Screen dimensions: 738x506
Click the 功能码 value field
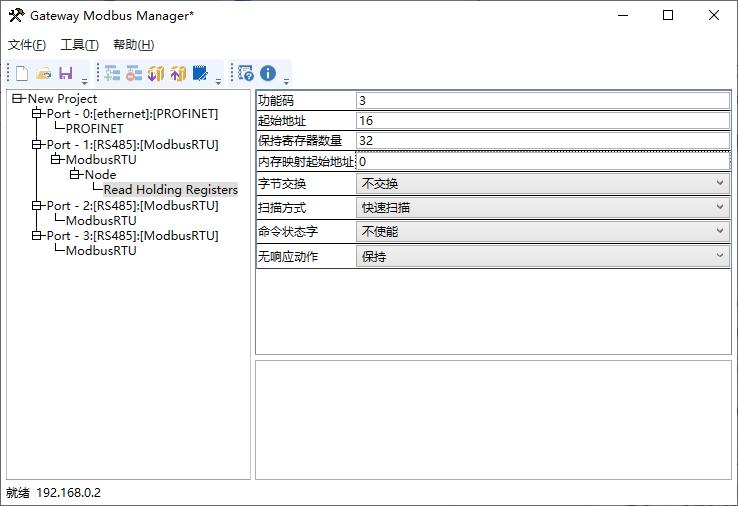click(x=543, y=100)
